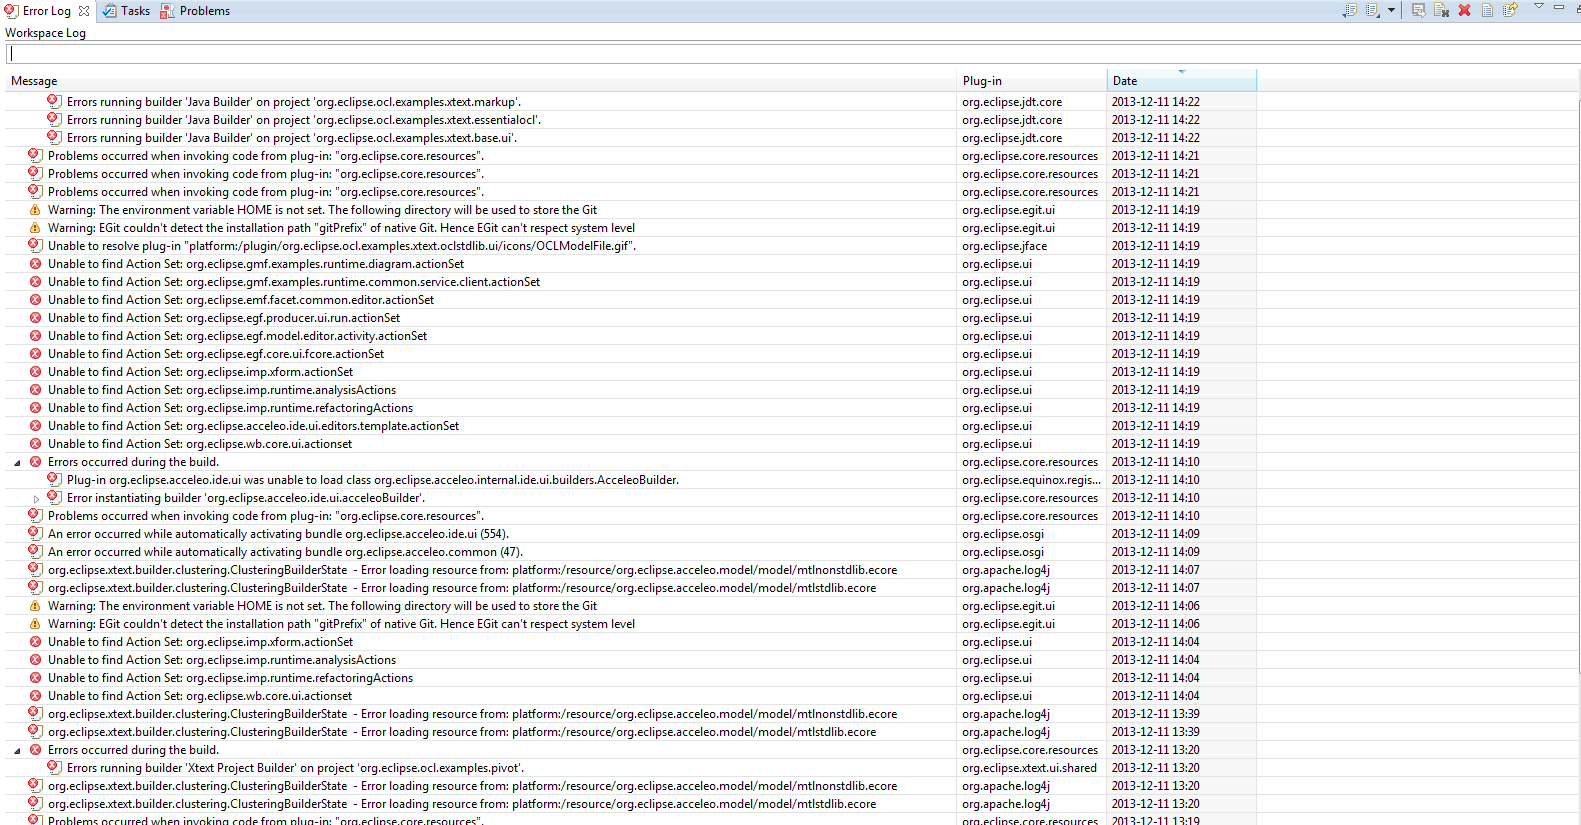This screenshot has width=1581, height=825.
Task: Click the Export Log toolbar icon
Action: (1350, 10)
